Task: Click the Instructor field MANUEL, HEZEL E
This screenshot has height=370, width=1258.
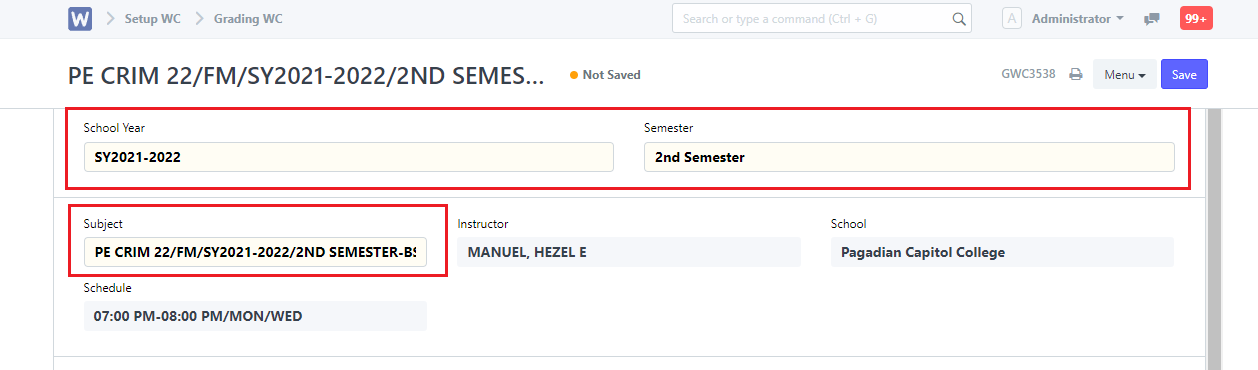Action: pyautogui.click(x=629, y=252)
